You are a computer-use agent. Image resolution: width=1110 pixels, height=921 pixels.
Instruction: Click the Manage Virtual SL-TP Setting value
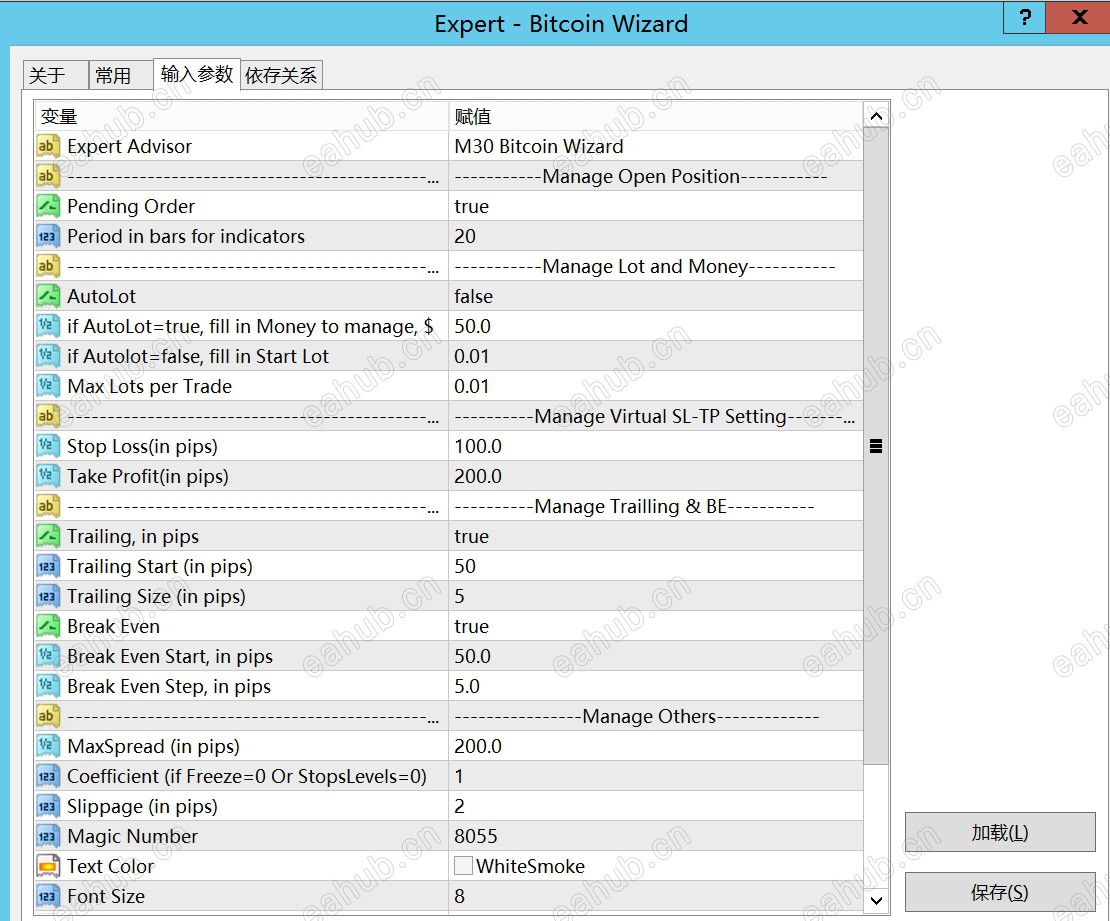click(x=654, y=416)
